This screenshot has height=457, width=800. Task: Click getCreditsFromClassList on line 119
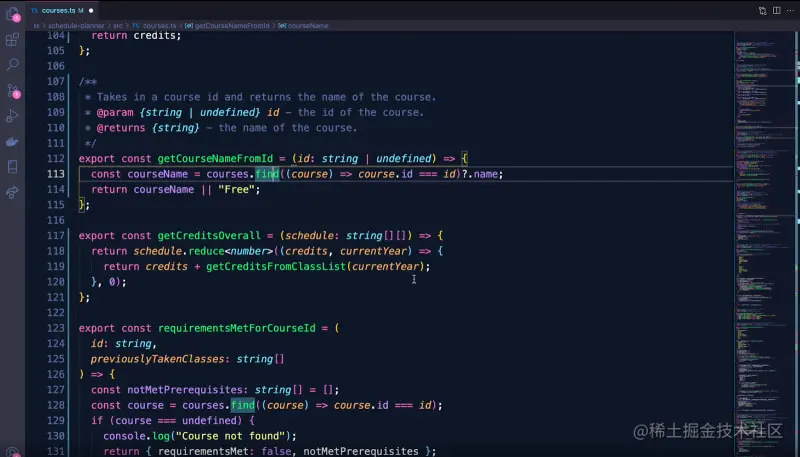pos(276,266)
